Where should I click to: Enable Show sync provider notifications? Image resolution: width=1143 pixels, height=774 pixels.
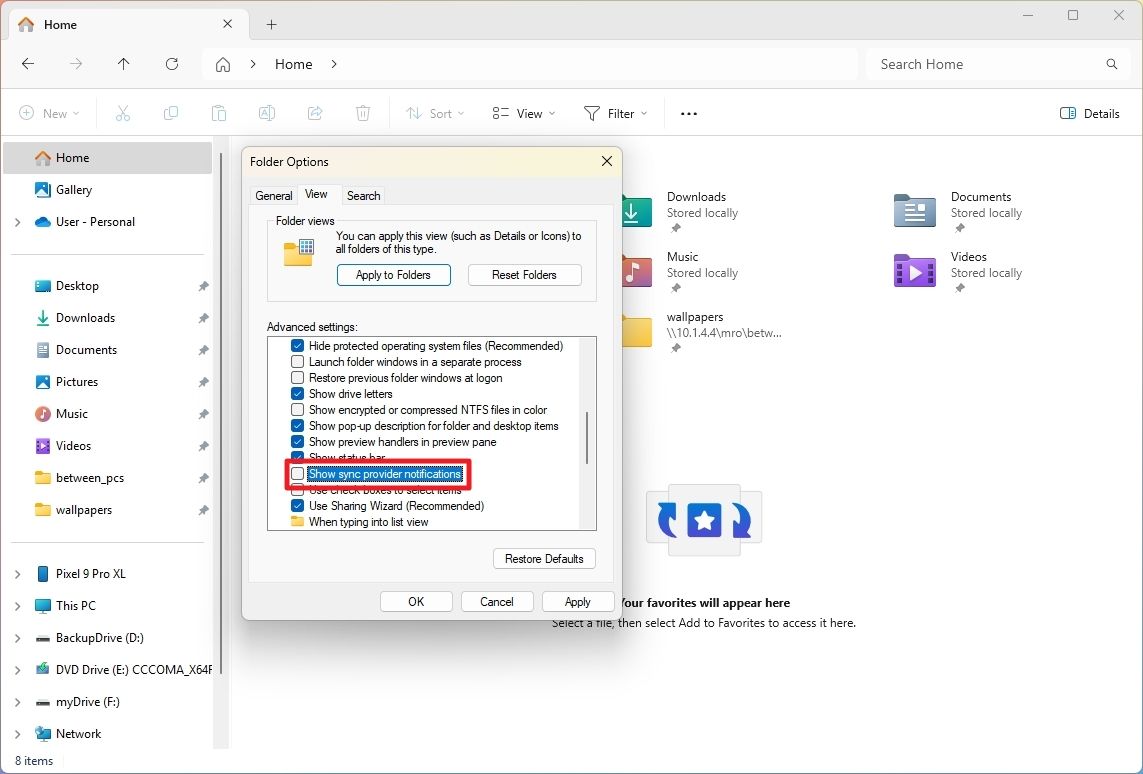pyautogui.click(x=298, y=474)
